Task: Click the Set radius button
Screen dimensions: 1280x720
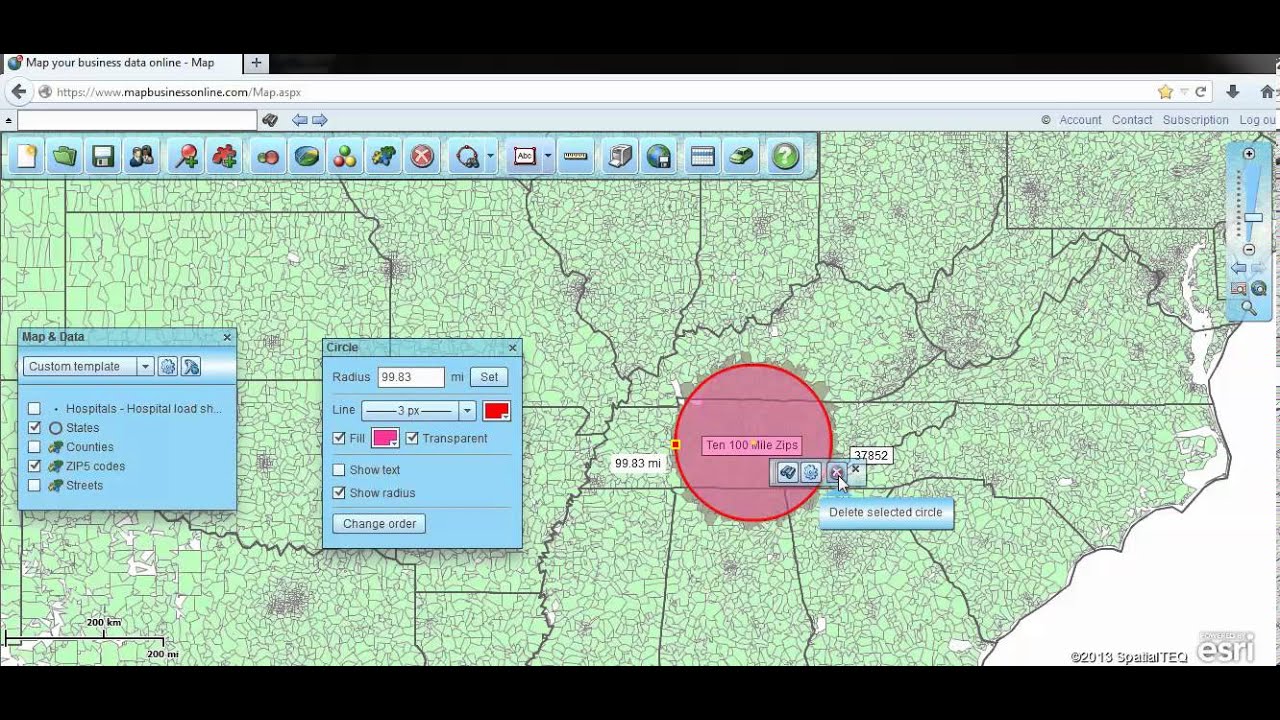Action: pos(489,377)
